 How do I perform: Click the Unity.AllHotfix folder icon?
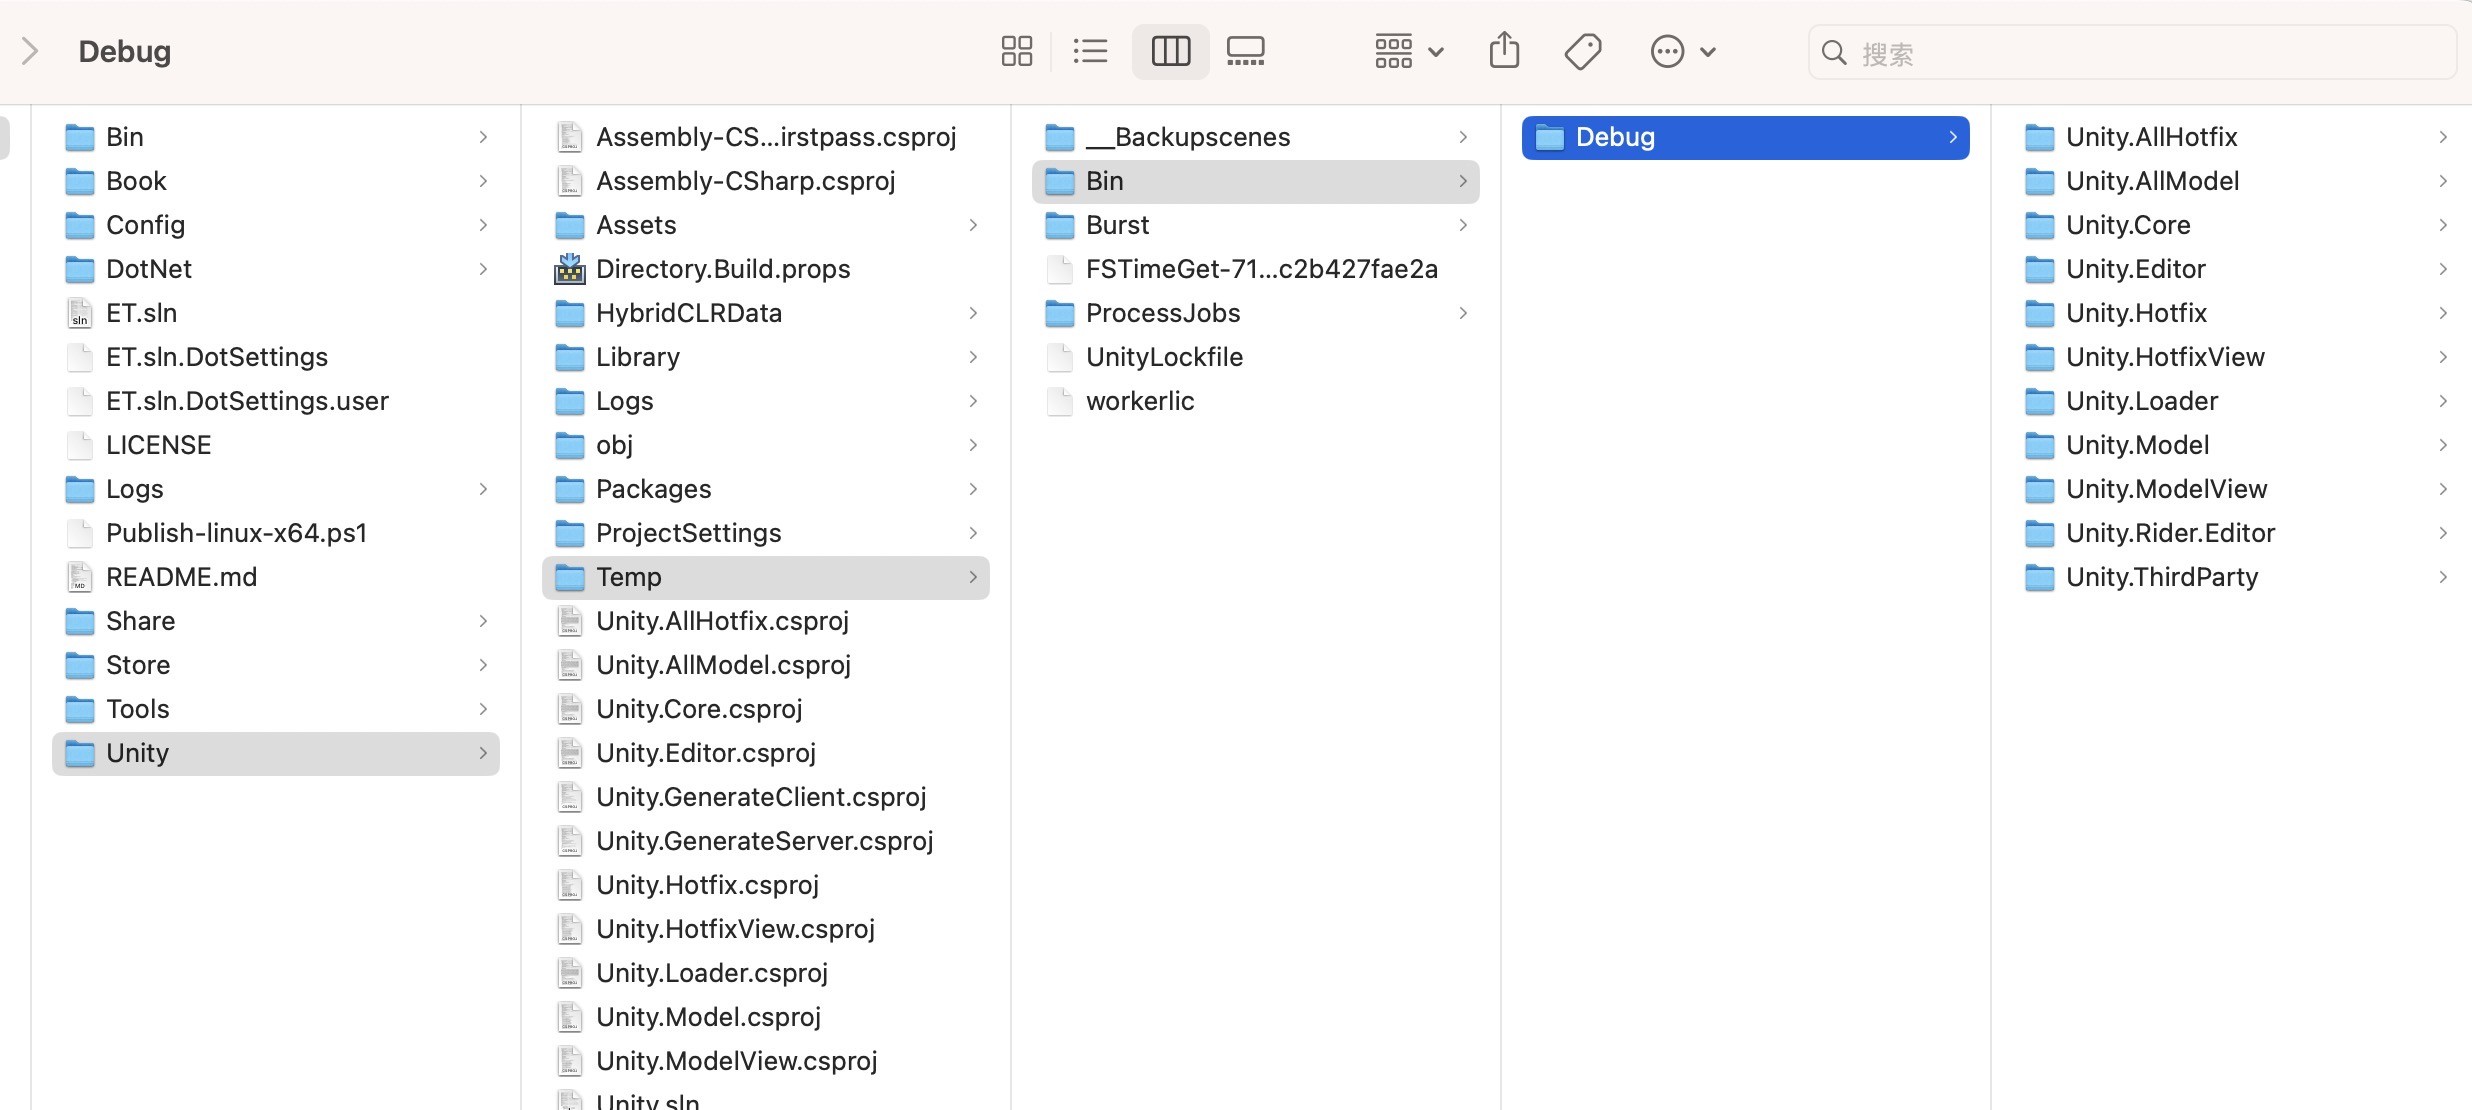[2040, 137]
